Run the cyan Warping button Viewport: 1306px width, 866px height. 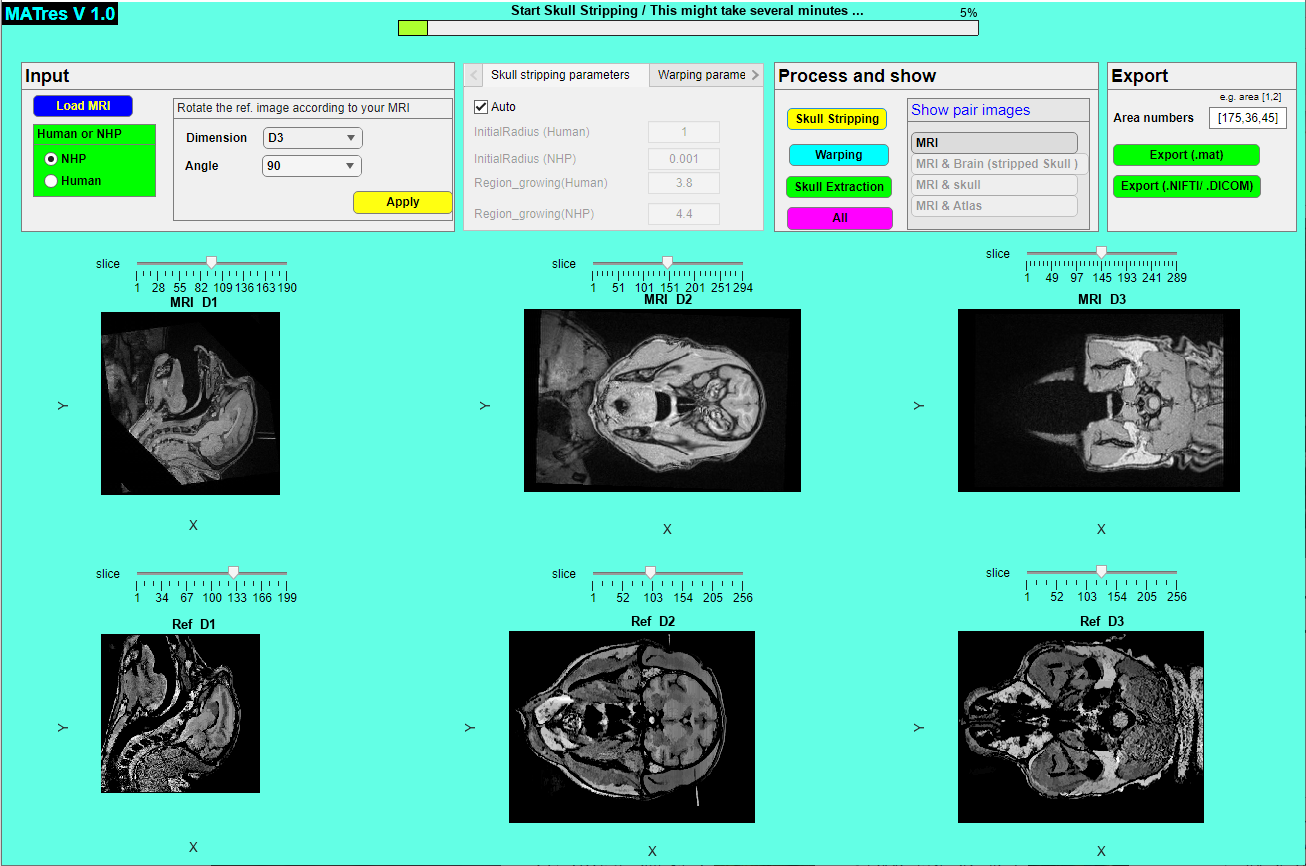point(839,155)
